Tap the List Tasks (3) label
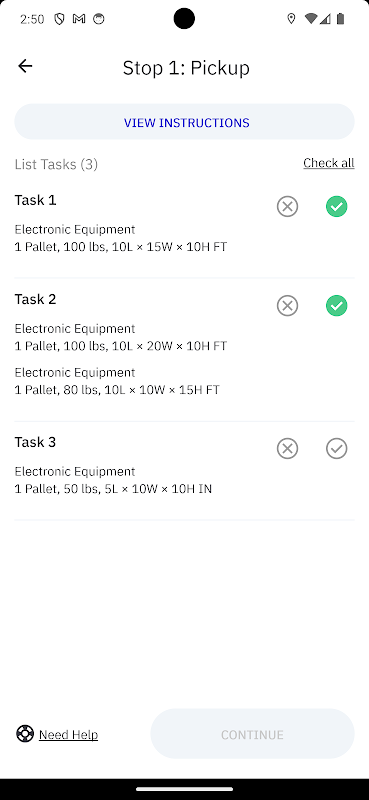Viewport: 369px width, 800px height. (56, 164)
